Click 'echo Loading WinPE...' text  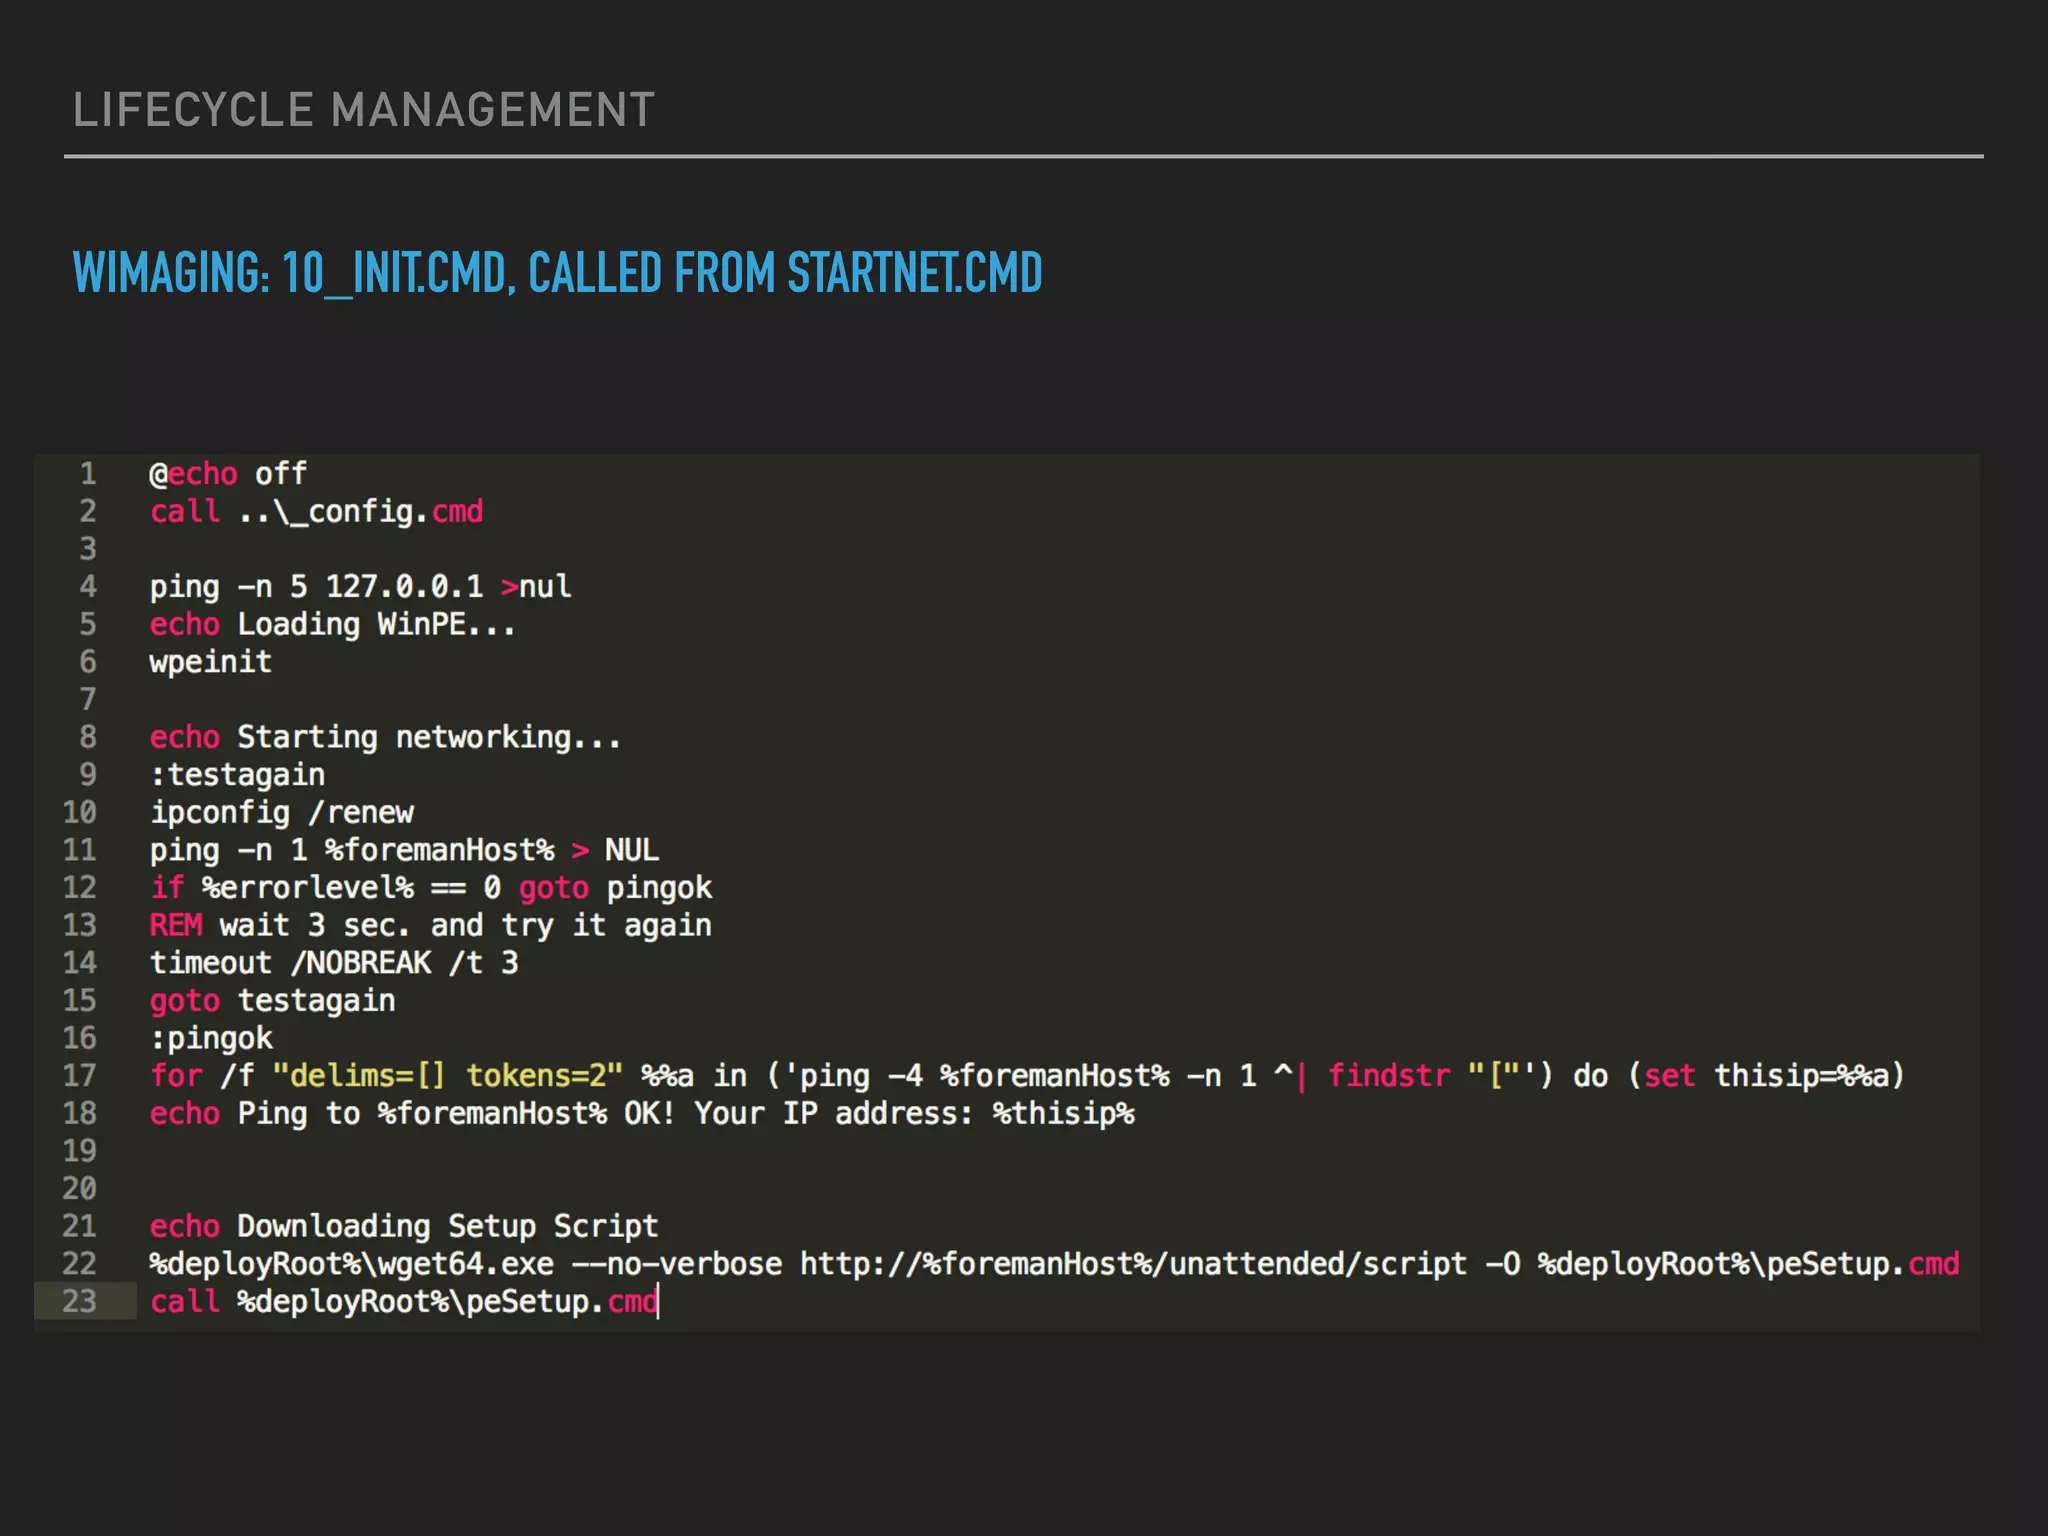(x=332, y=624)
